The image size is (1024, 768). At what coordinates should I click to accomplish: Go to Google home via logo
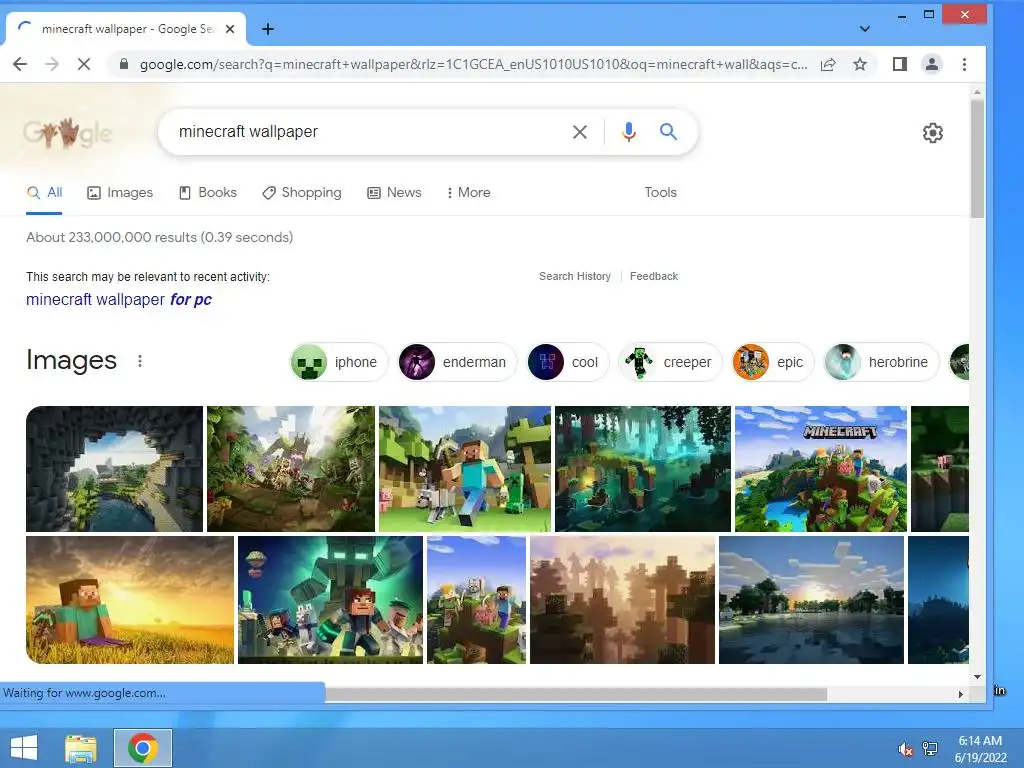tap(68, 133)
